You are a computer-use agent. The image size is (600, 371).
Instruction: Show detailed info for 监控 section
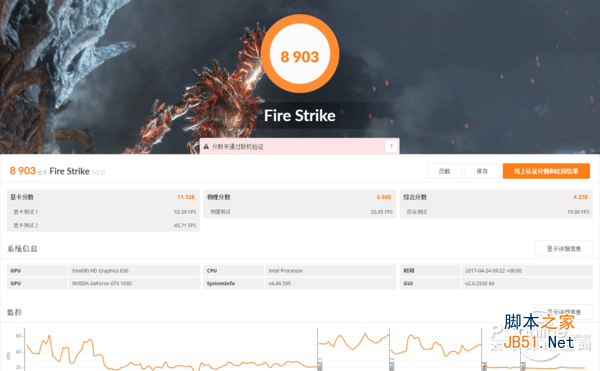click(x=564, y=312)
